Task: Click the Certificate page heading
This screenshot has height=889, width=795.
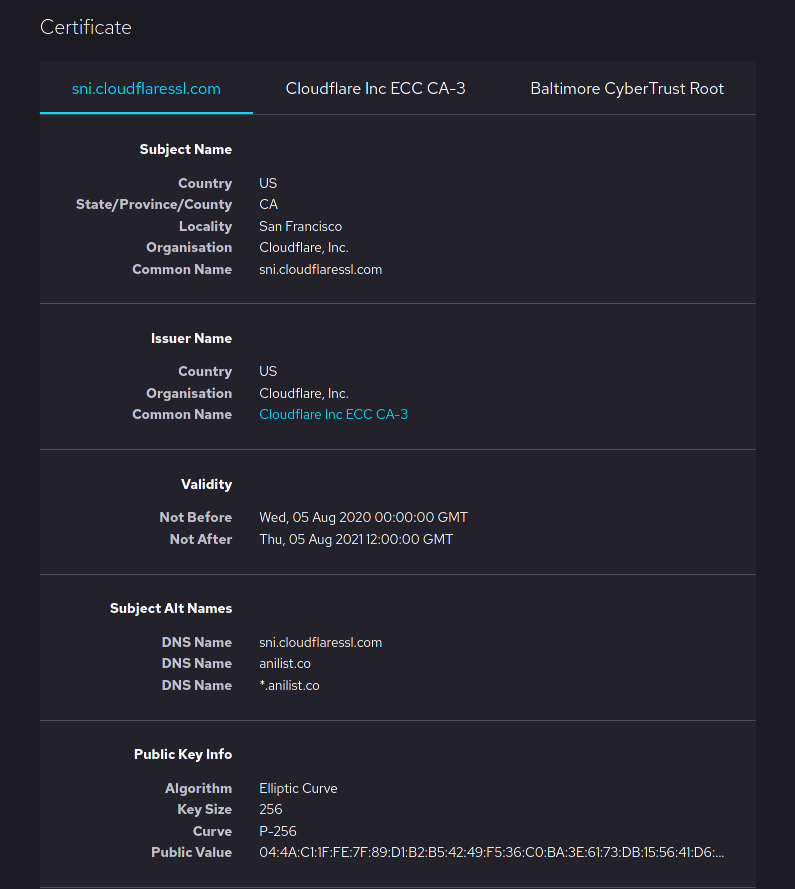Action: [x=86, y=27]
